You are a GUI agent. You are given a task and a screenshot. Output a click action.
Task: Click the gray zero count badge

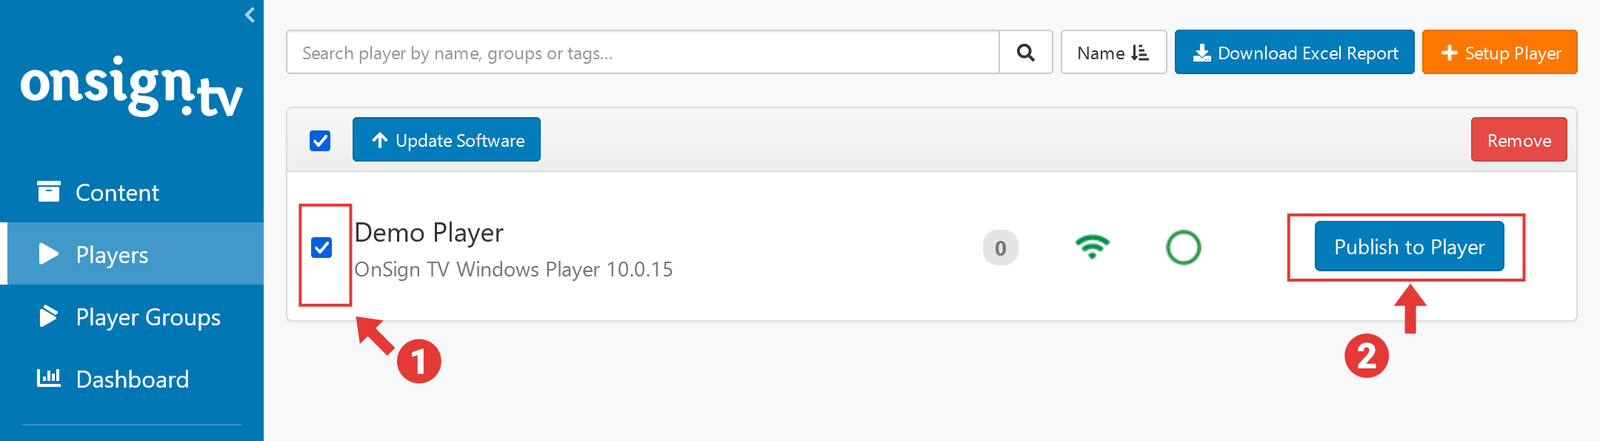pyautogui.click(x=1000, y=248)
